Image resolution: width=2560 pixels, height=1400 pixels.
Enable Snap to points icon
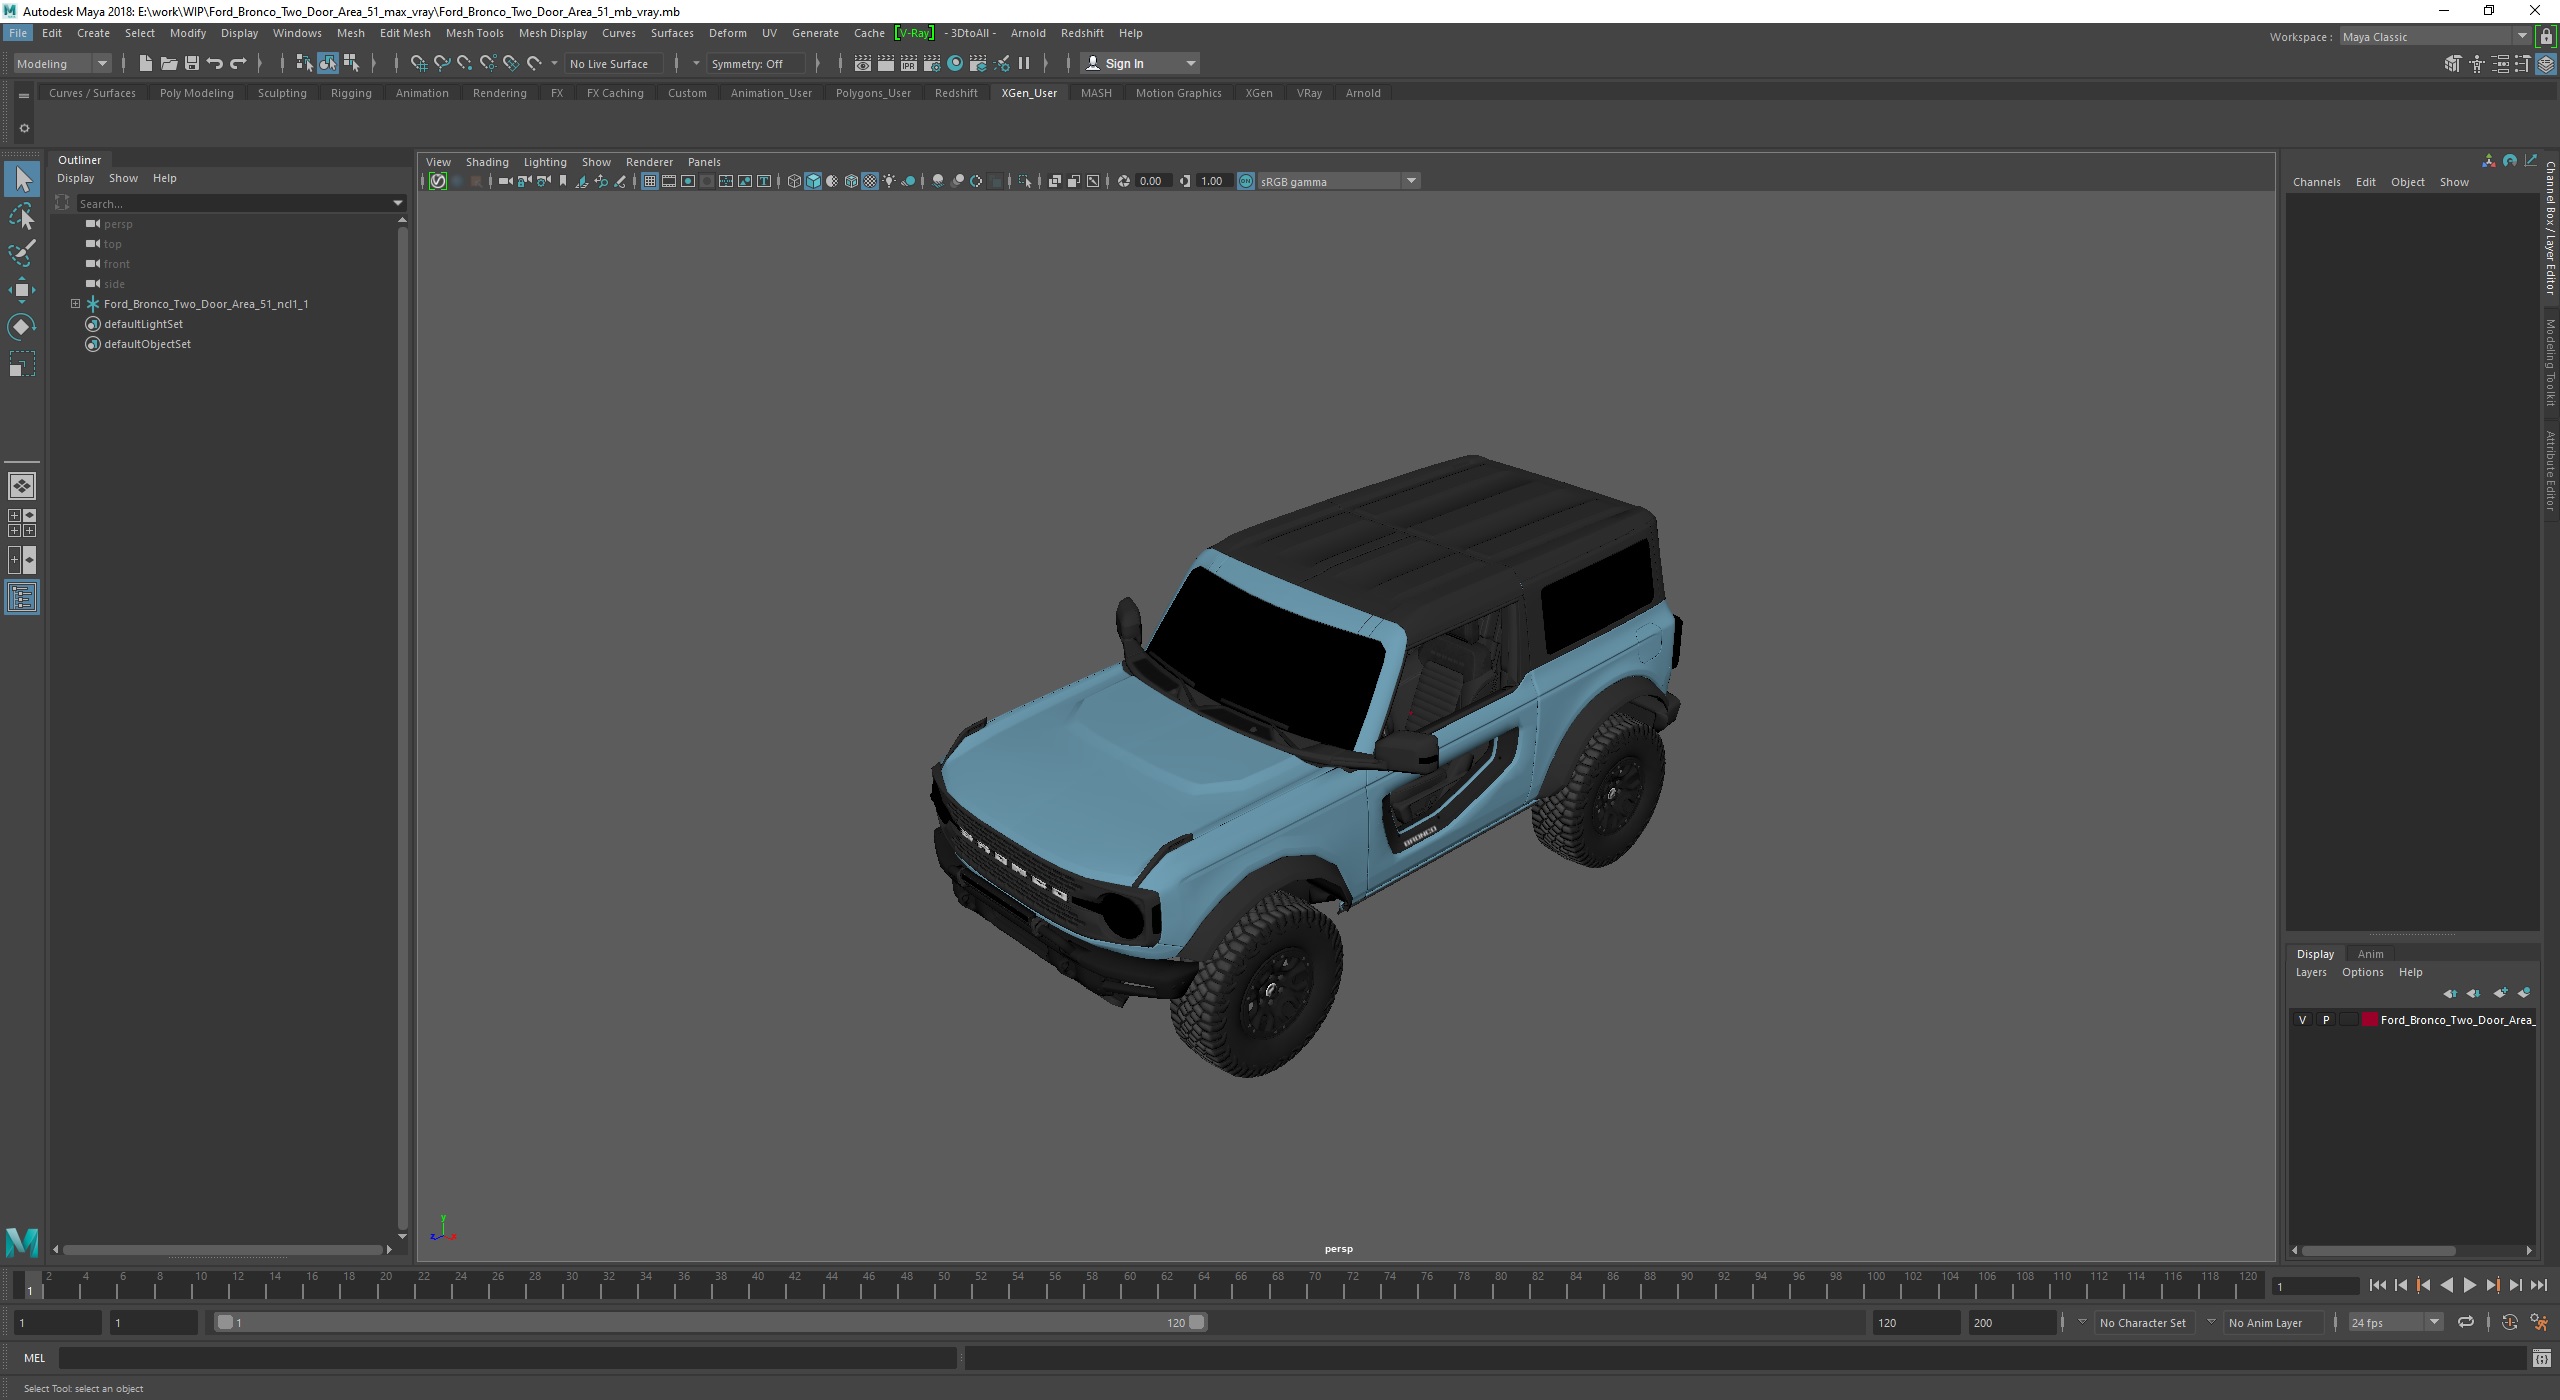tap(464, 64)
